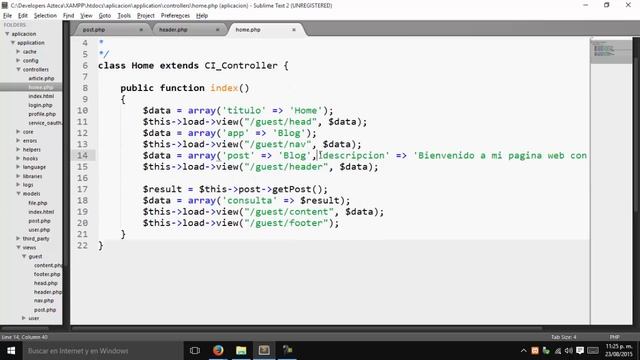Open nav.php under guest
Viewport: 640px width, 360px height.
pos(44,300)
